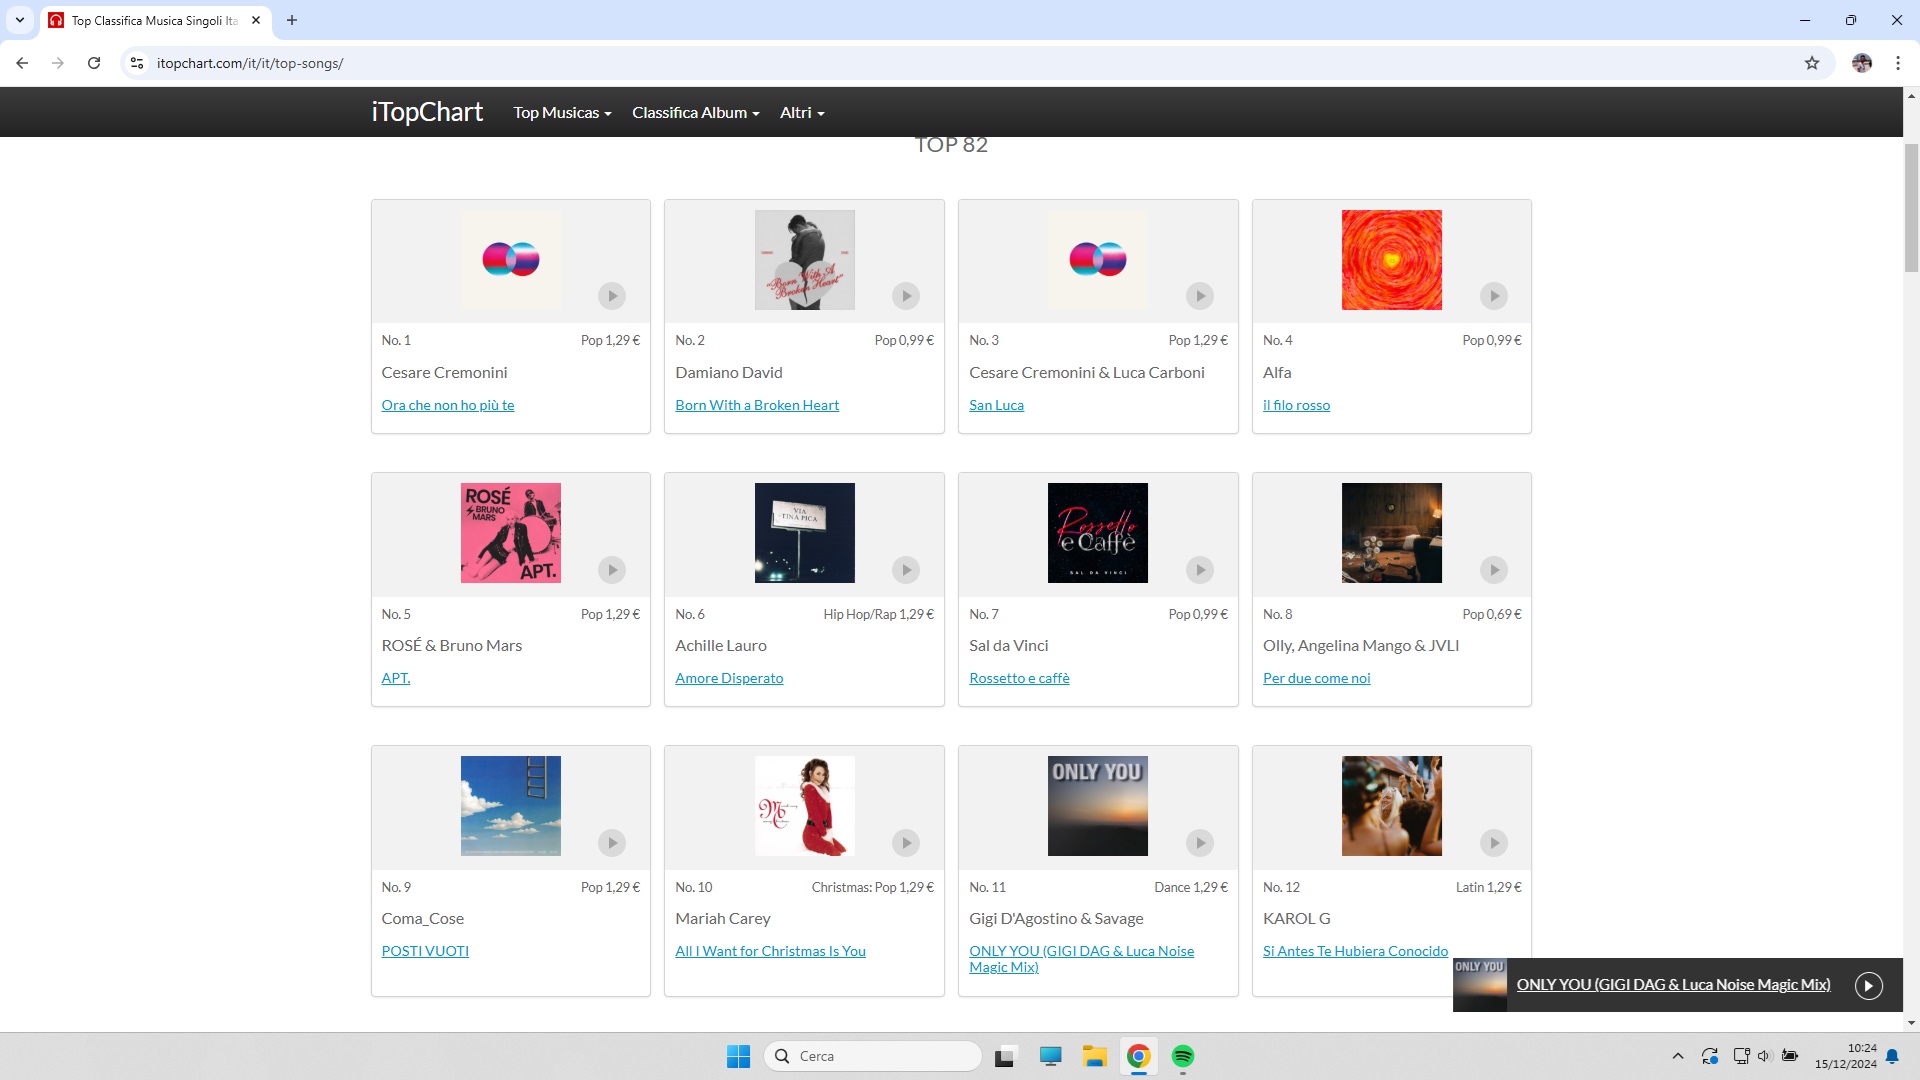The image size is (1920, 1080).
Task: Expand Classifica Album dropdown menu
Action: pos(695,113)
